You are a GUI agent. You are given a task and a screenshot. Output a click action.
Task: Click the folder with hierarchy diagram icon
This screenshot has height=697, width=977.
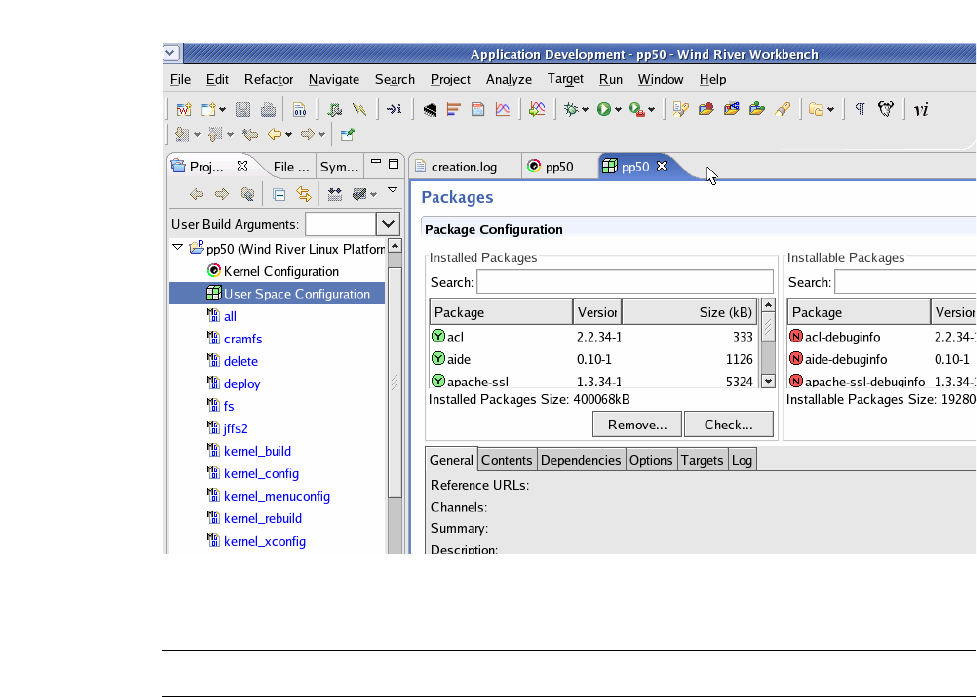732,110
